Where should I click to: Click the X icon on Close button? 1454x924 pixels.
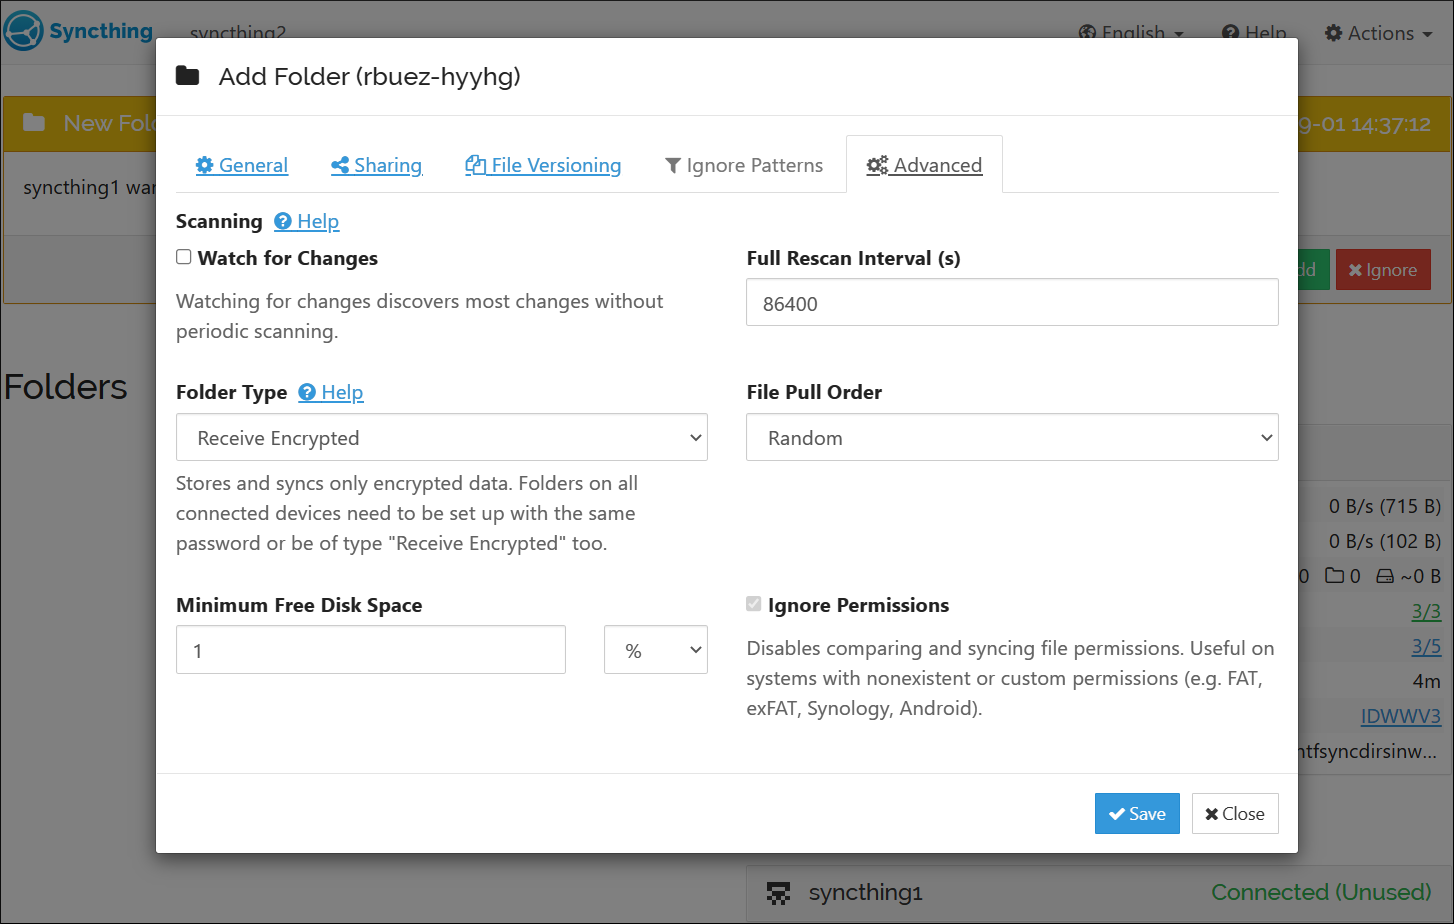point(1212,814)
